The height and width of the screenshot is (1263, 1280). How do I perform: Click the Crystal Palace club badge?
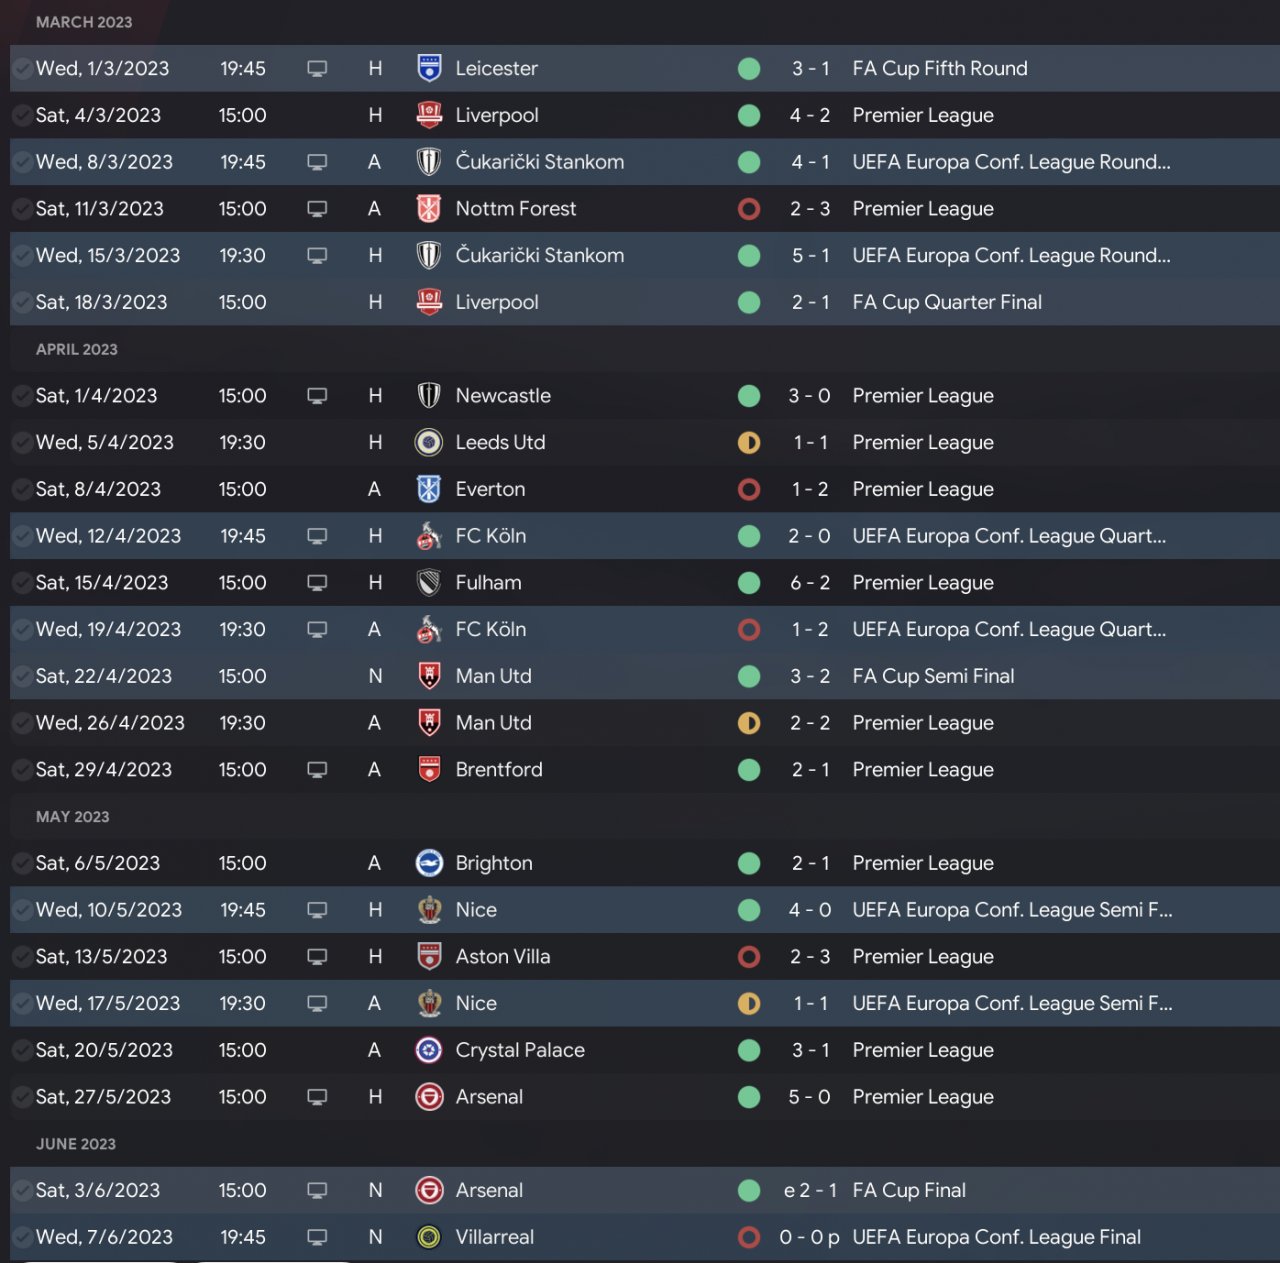coord(429,1050)
